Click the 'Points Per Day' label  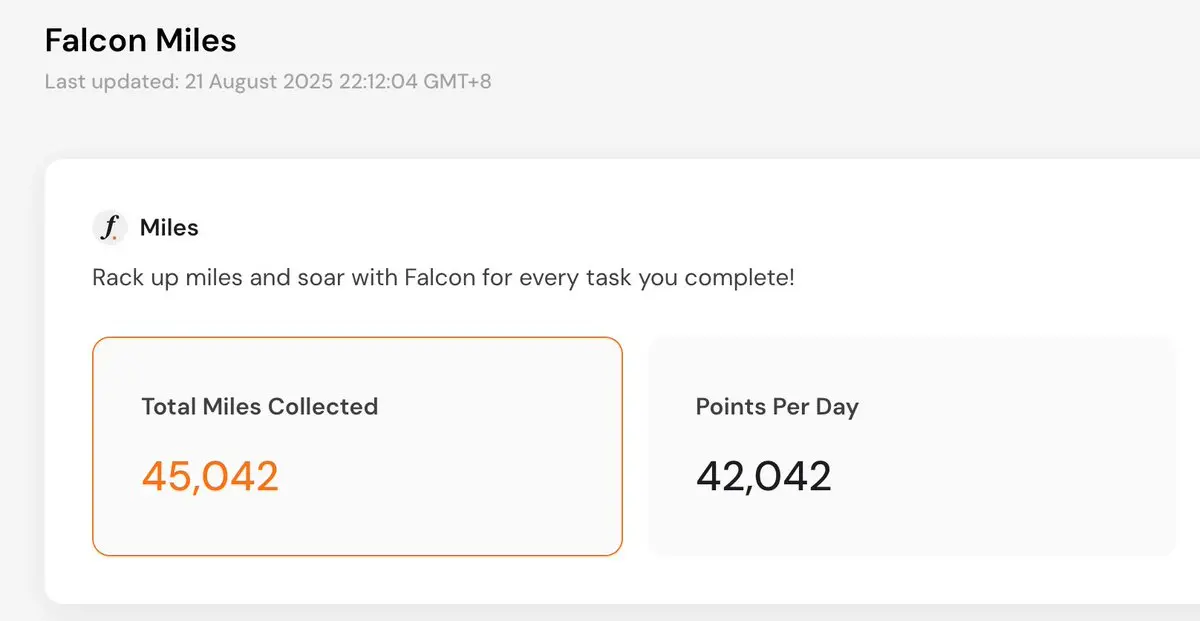coord(777,407)
